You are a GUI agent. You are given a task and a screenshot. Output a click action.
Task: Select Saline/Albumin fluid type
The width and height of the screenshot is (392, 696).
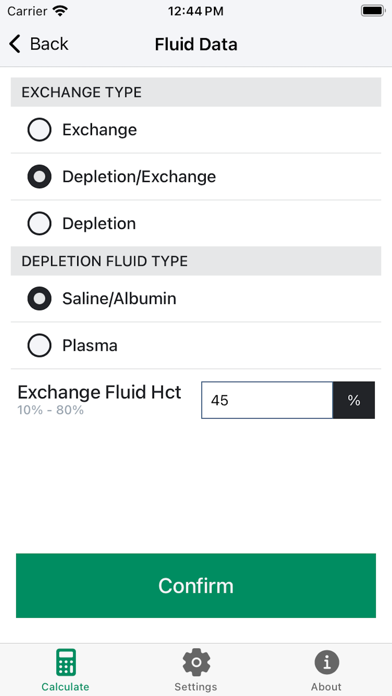pos(40,298)
